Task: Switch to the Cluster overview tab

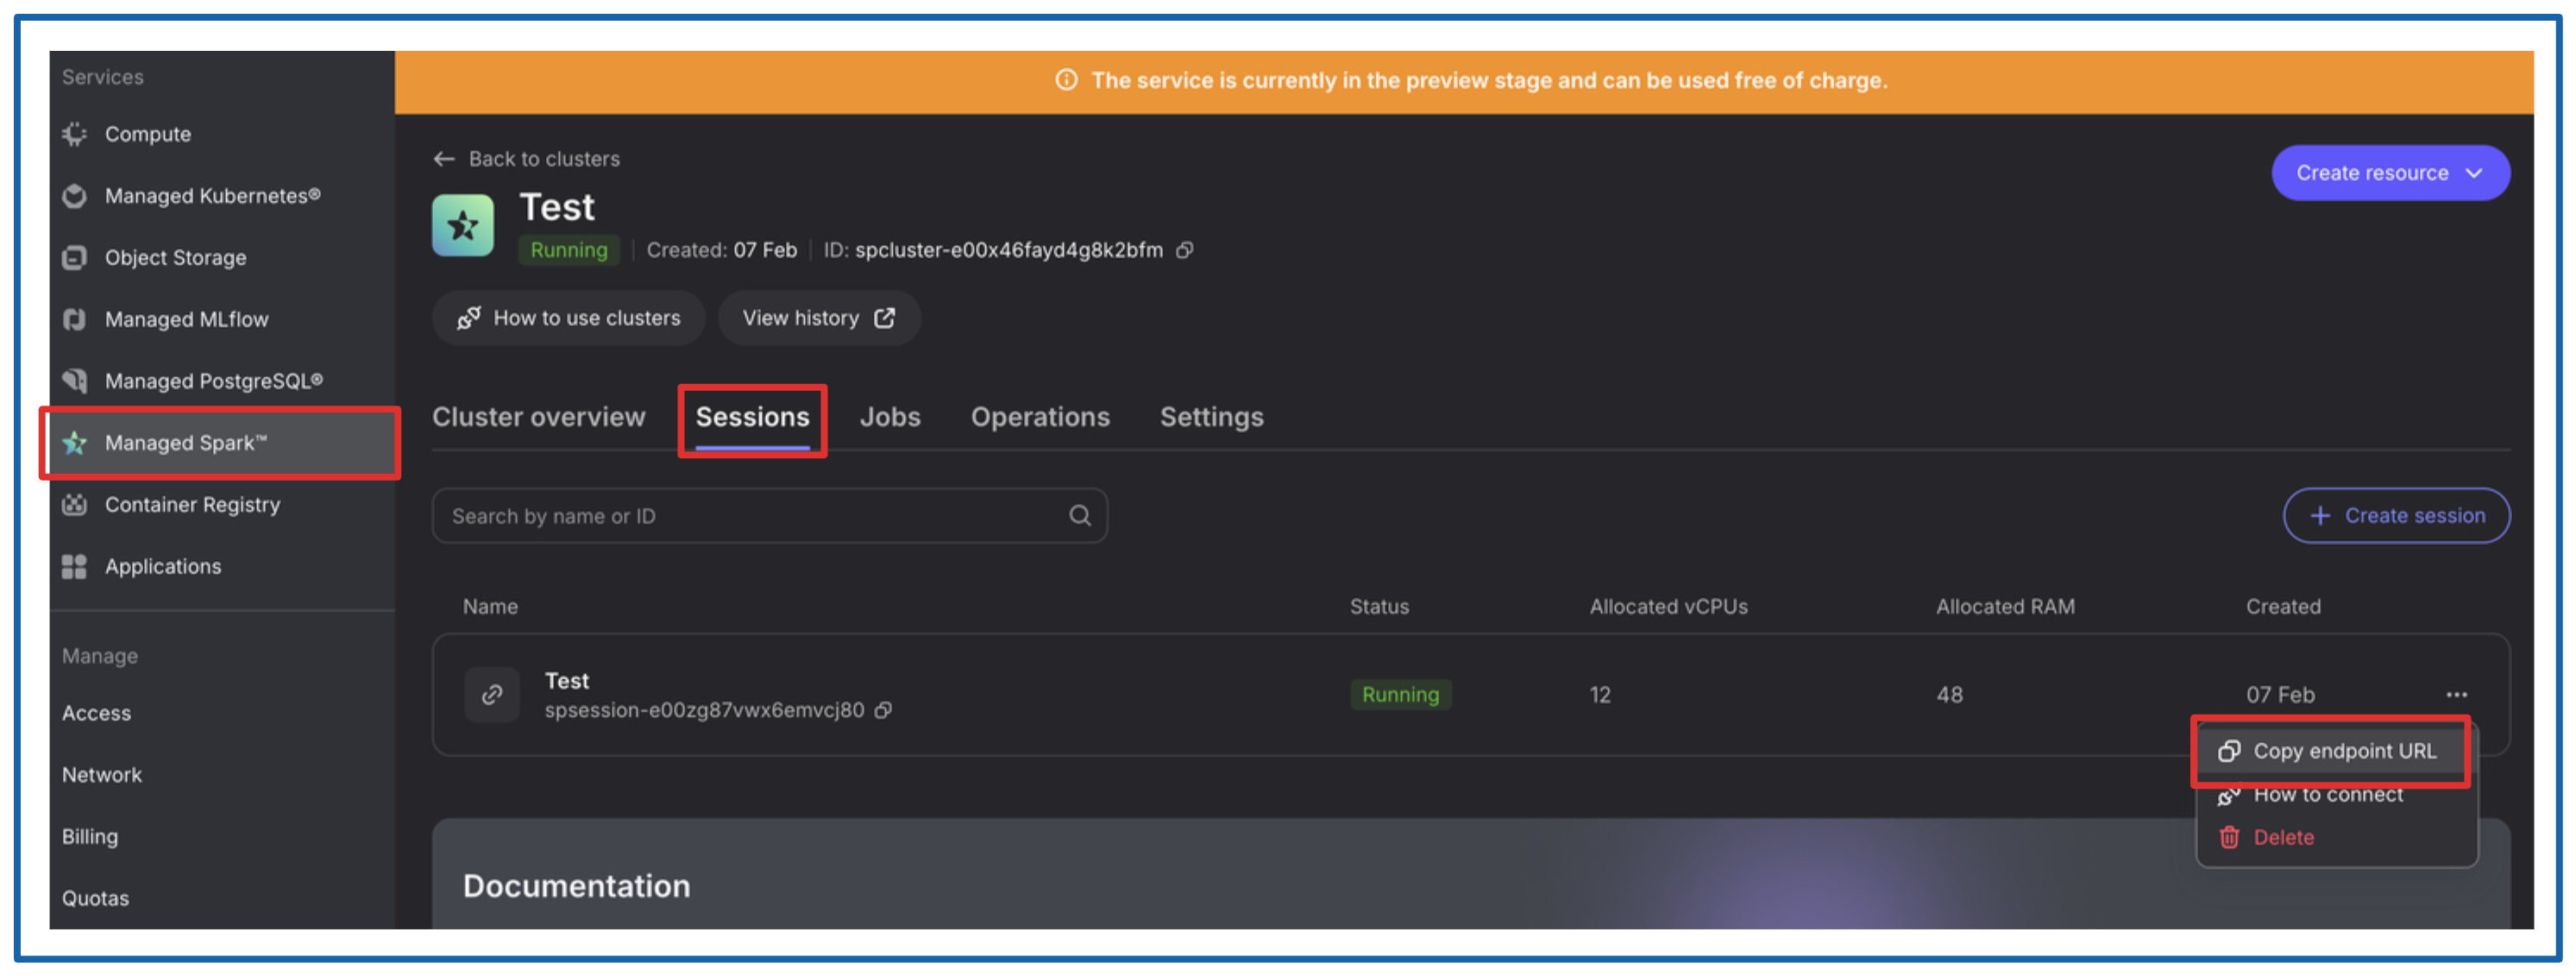Action: click(538, 417)
